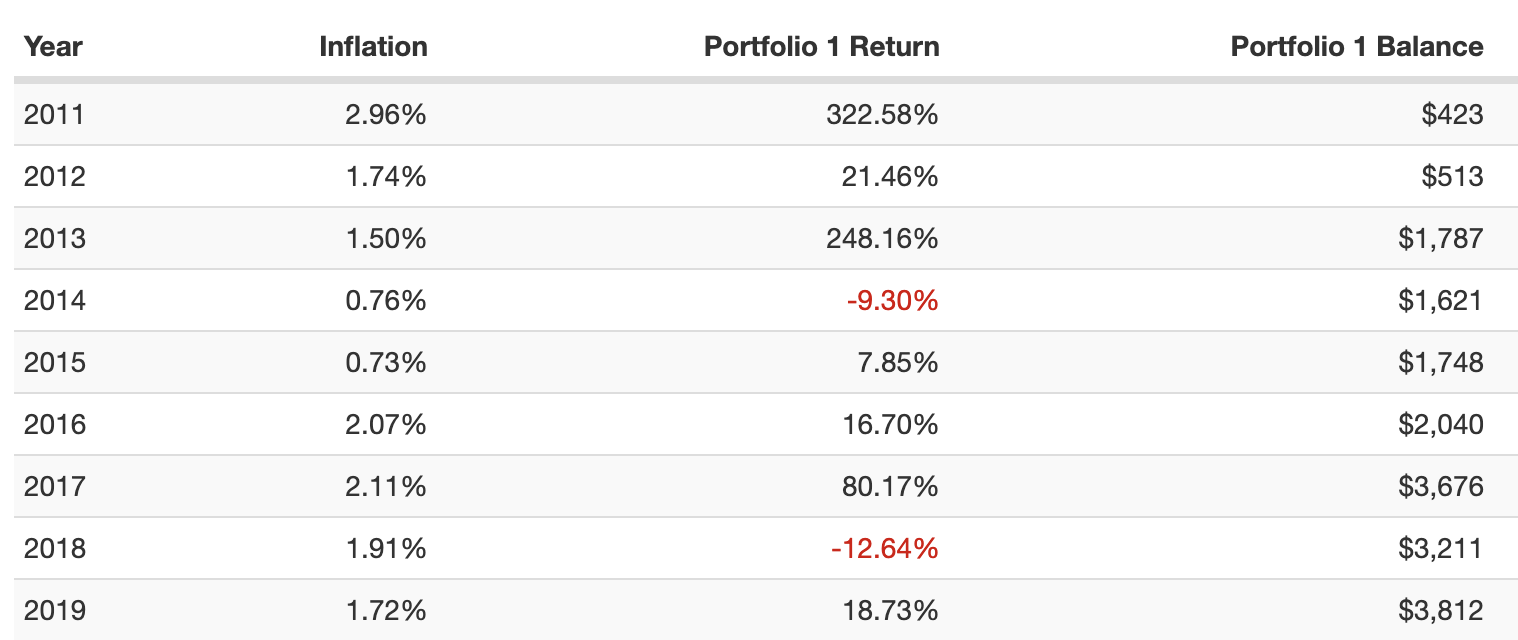Click the red -9.30% return value
1518x640 pixels.
pos(892,301)
